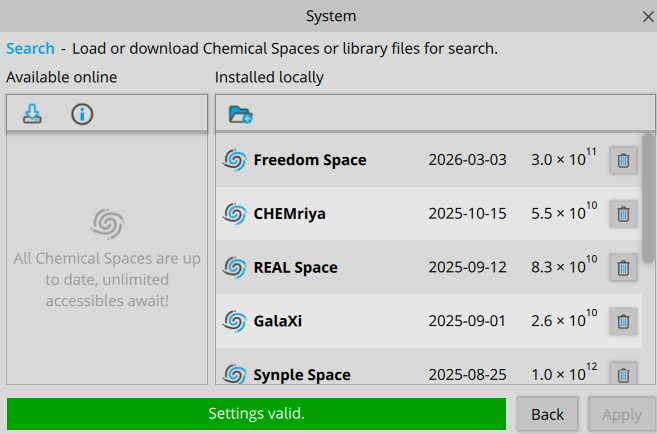Select the CHEMriya row
The height and width of the screenshot is (434, 657).
[x=400, y=214]
